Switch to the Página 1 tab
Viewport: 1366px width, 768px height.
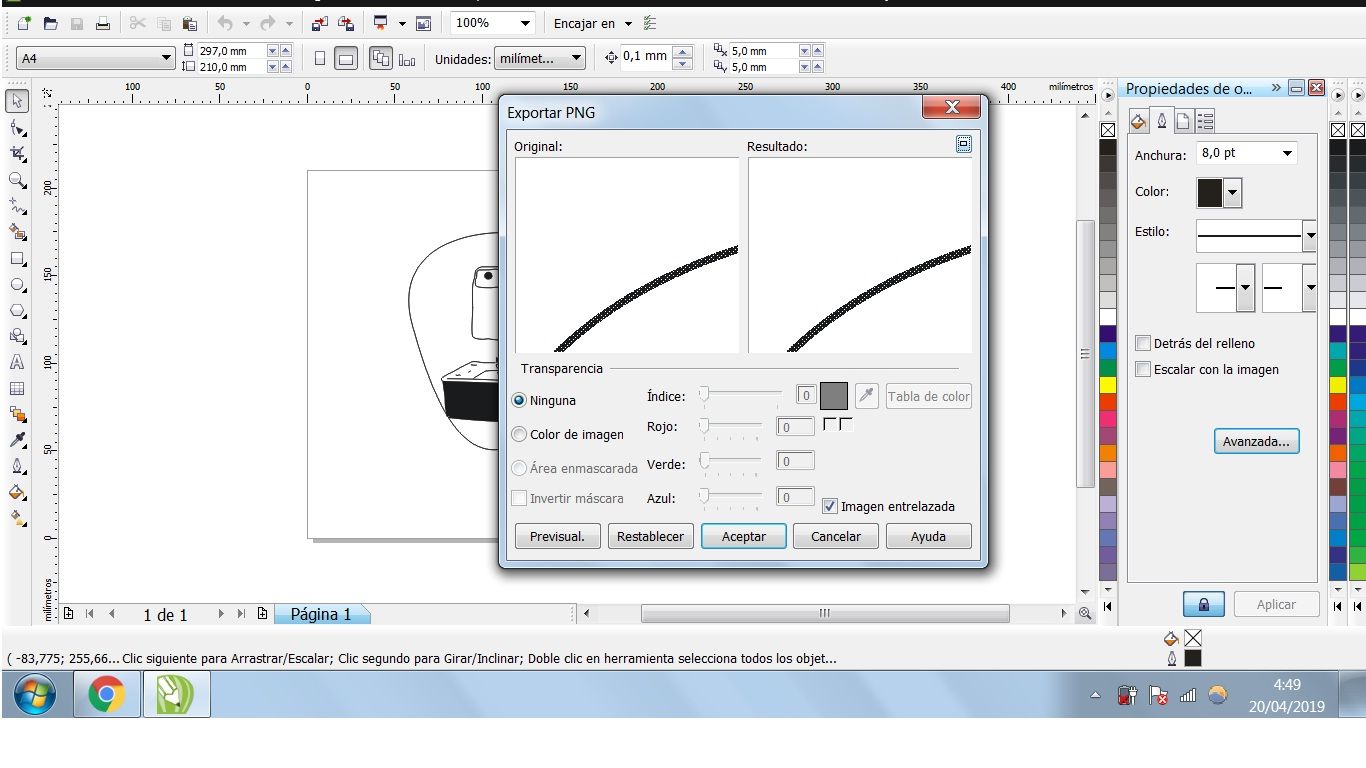tap(321, 614)
